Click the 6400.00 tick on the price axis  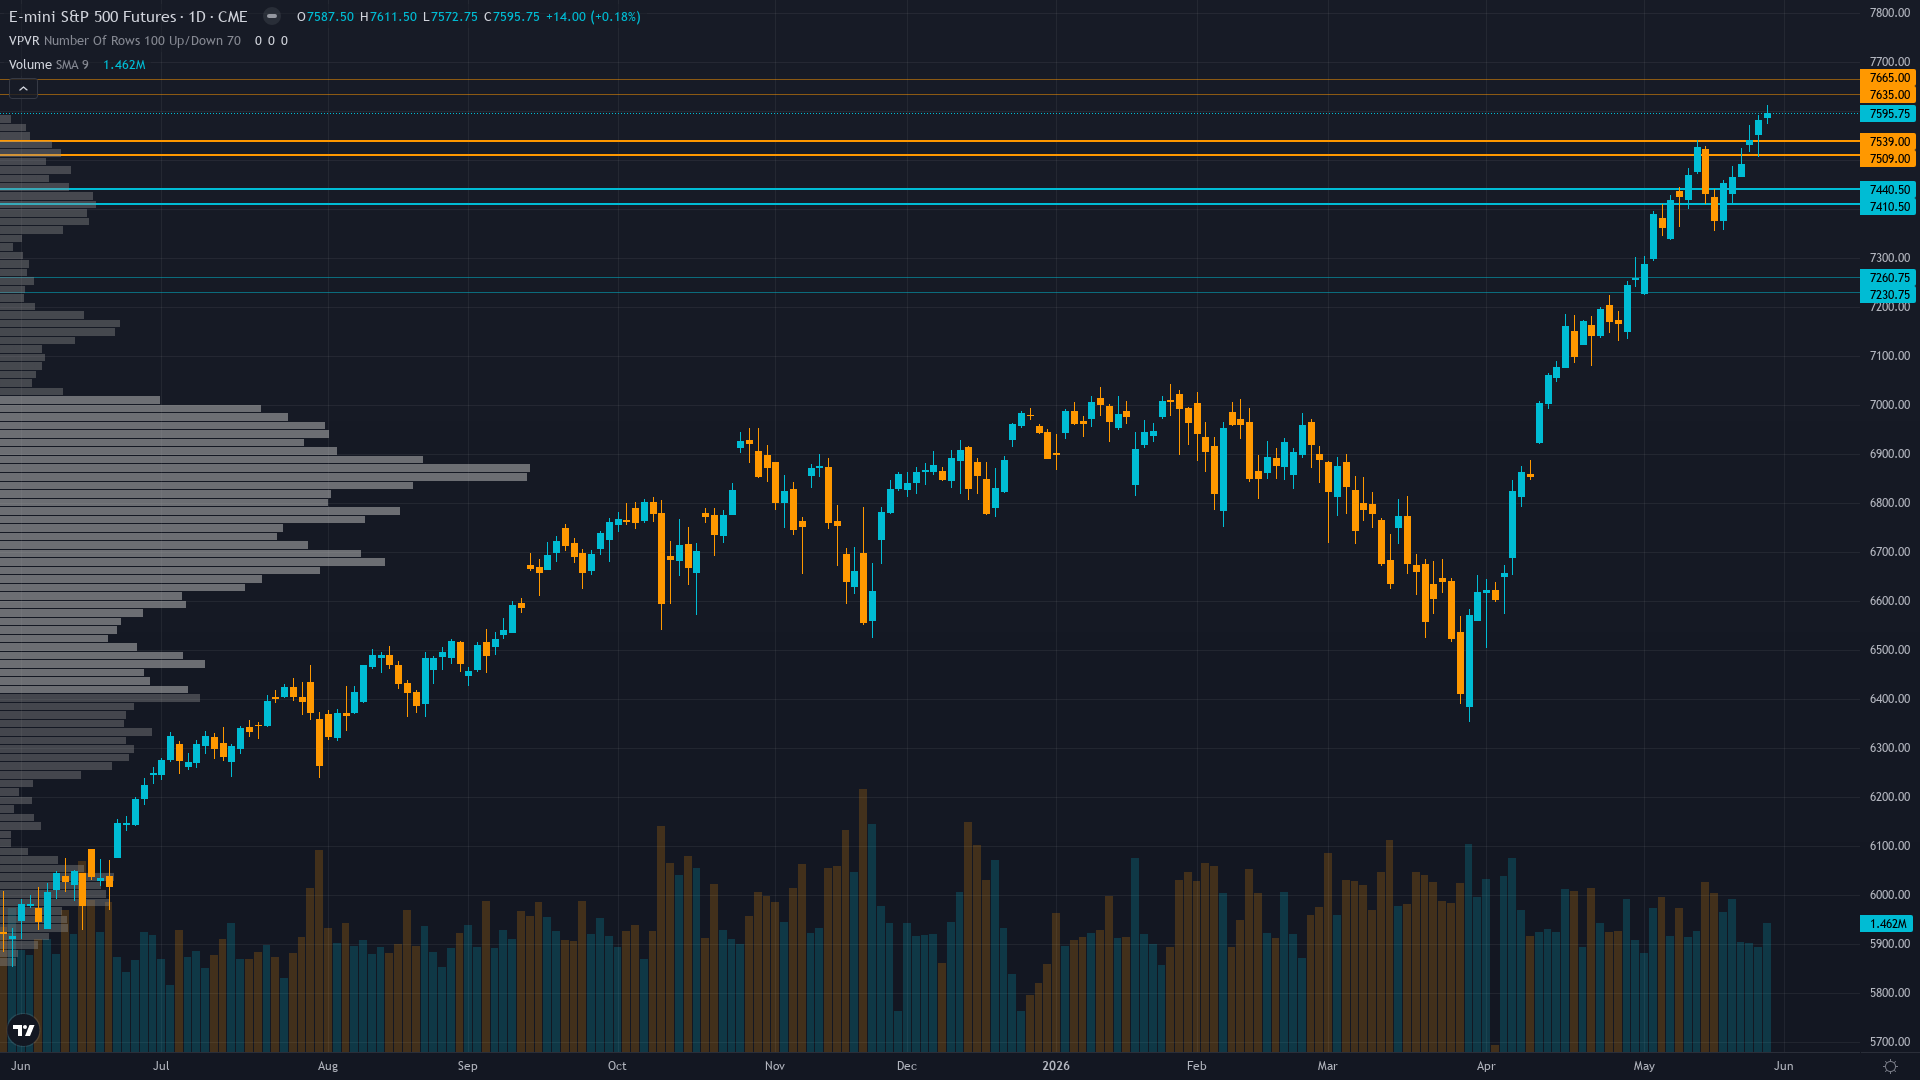coord(1889,699)
